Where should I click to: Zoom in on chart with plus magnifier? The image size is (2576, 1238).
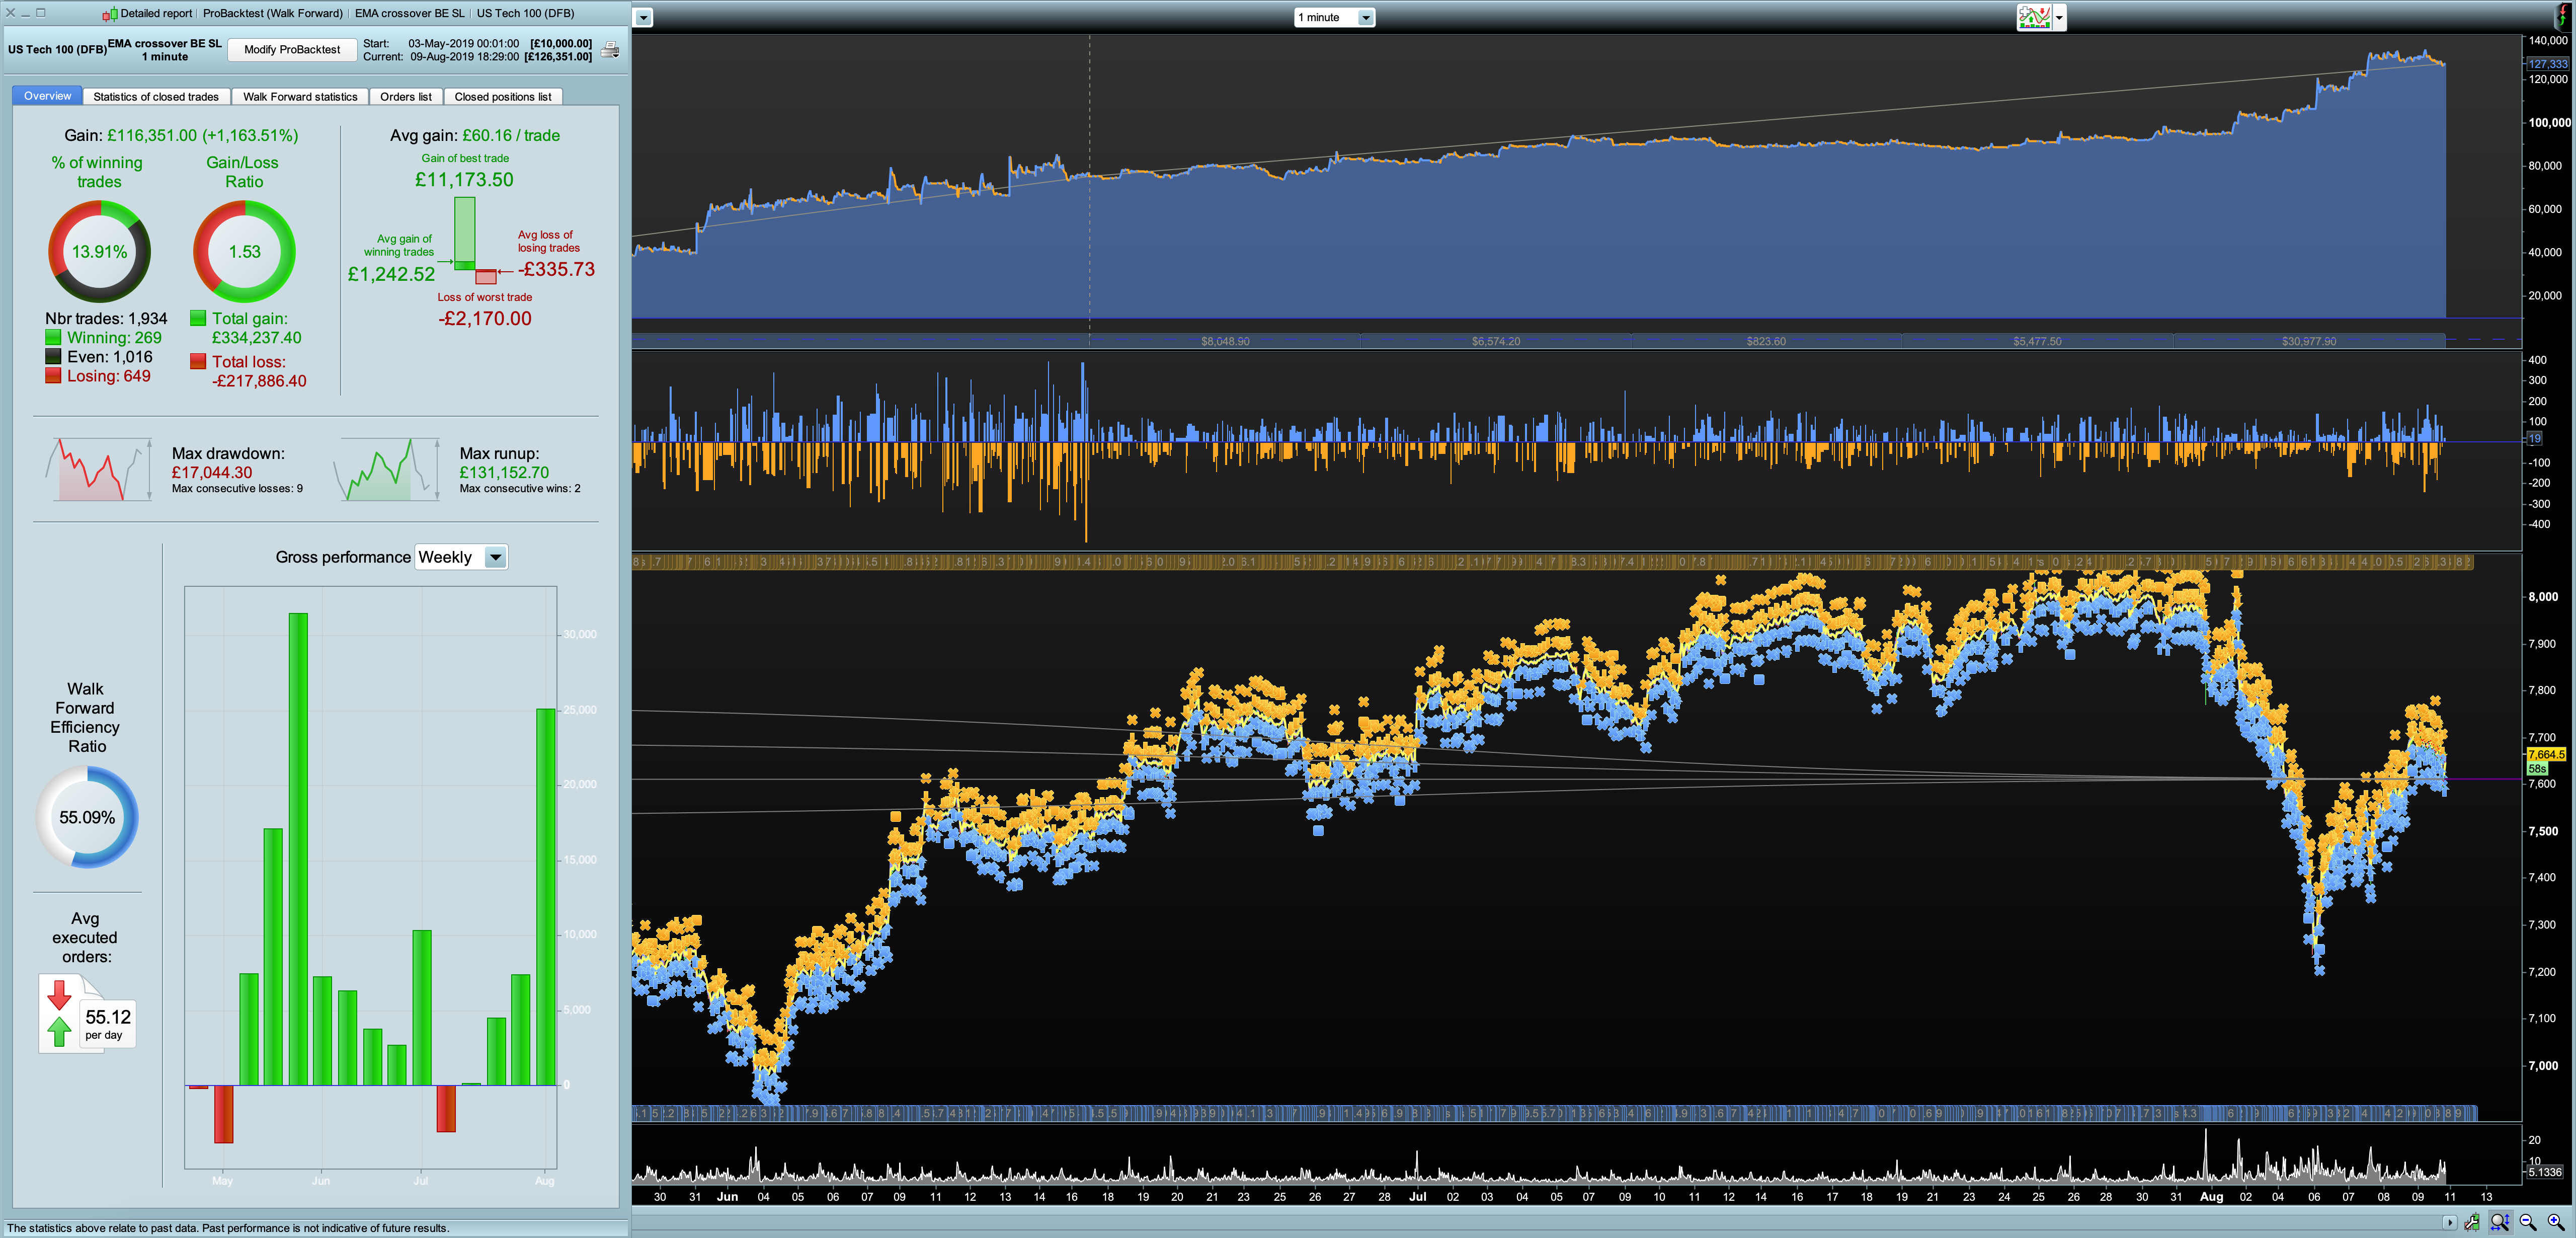tap(2555, 1221)
